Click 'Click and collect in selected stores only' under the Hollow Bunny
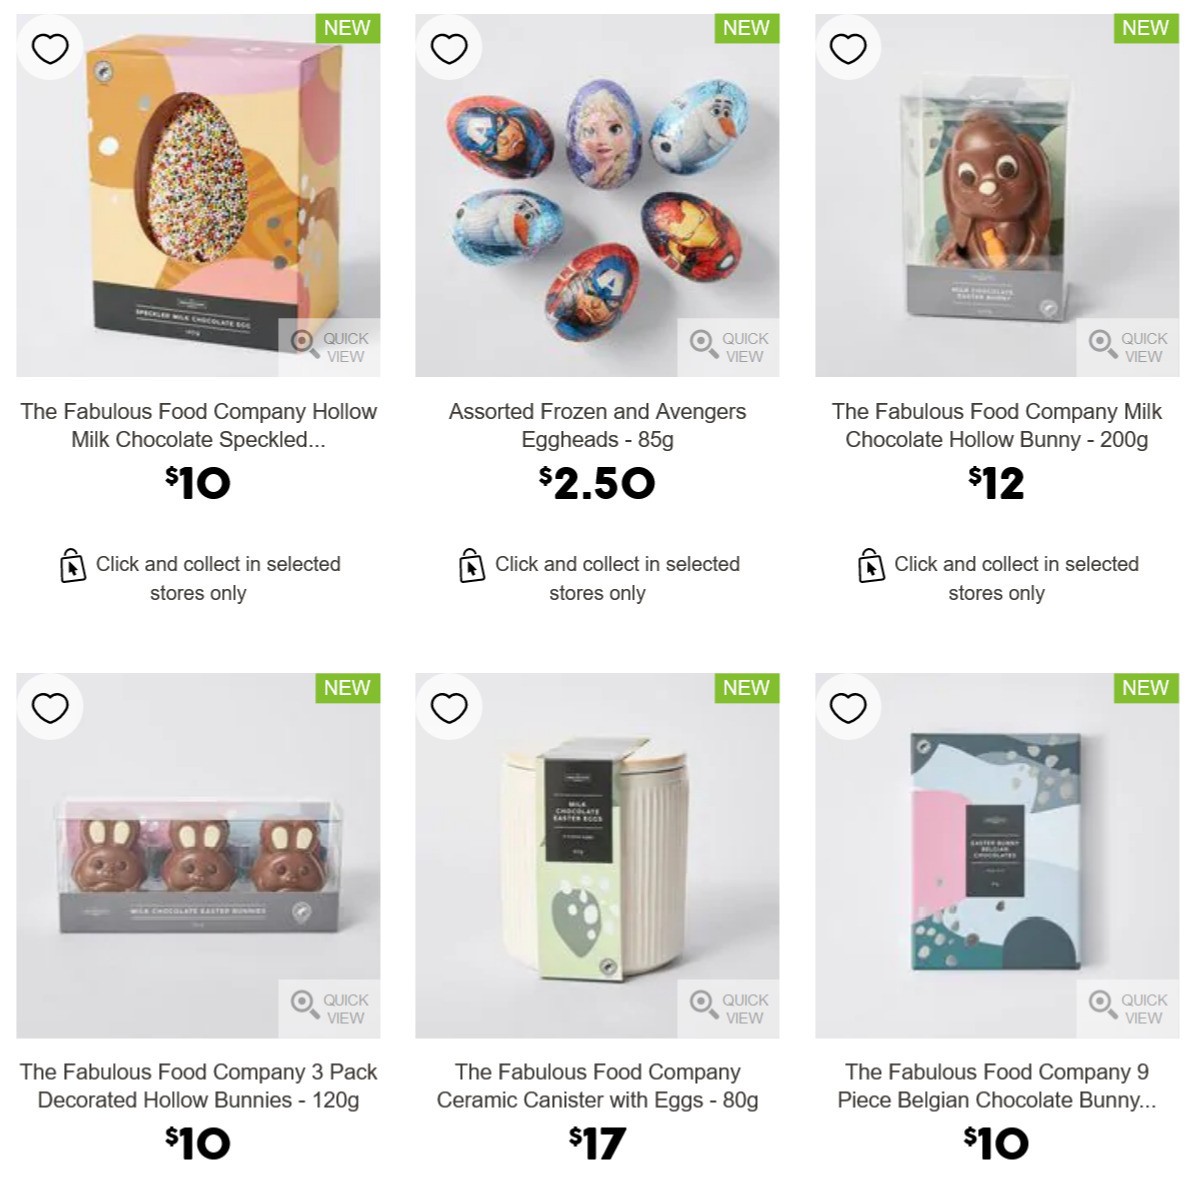This screenshot has height=1186, width=1195. pos(1015,578)
